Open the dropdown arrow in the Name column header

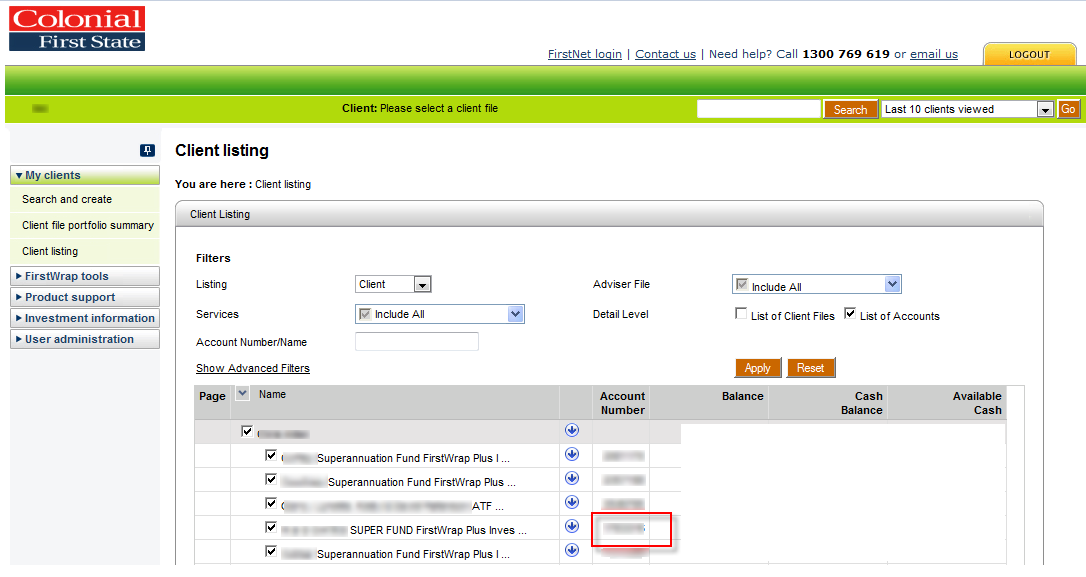[242, 393]
